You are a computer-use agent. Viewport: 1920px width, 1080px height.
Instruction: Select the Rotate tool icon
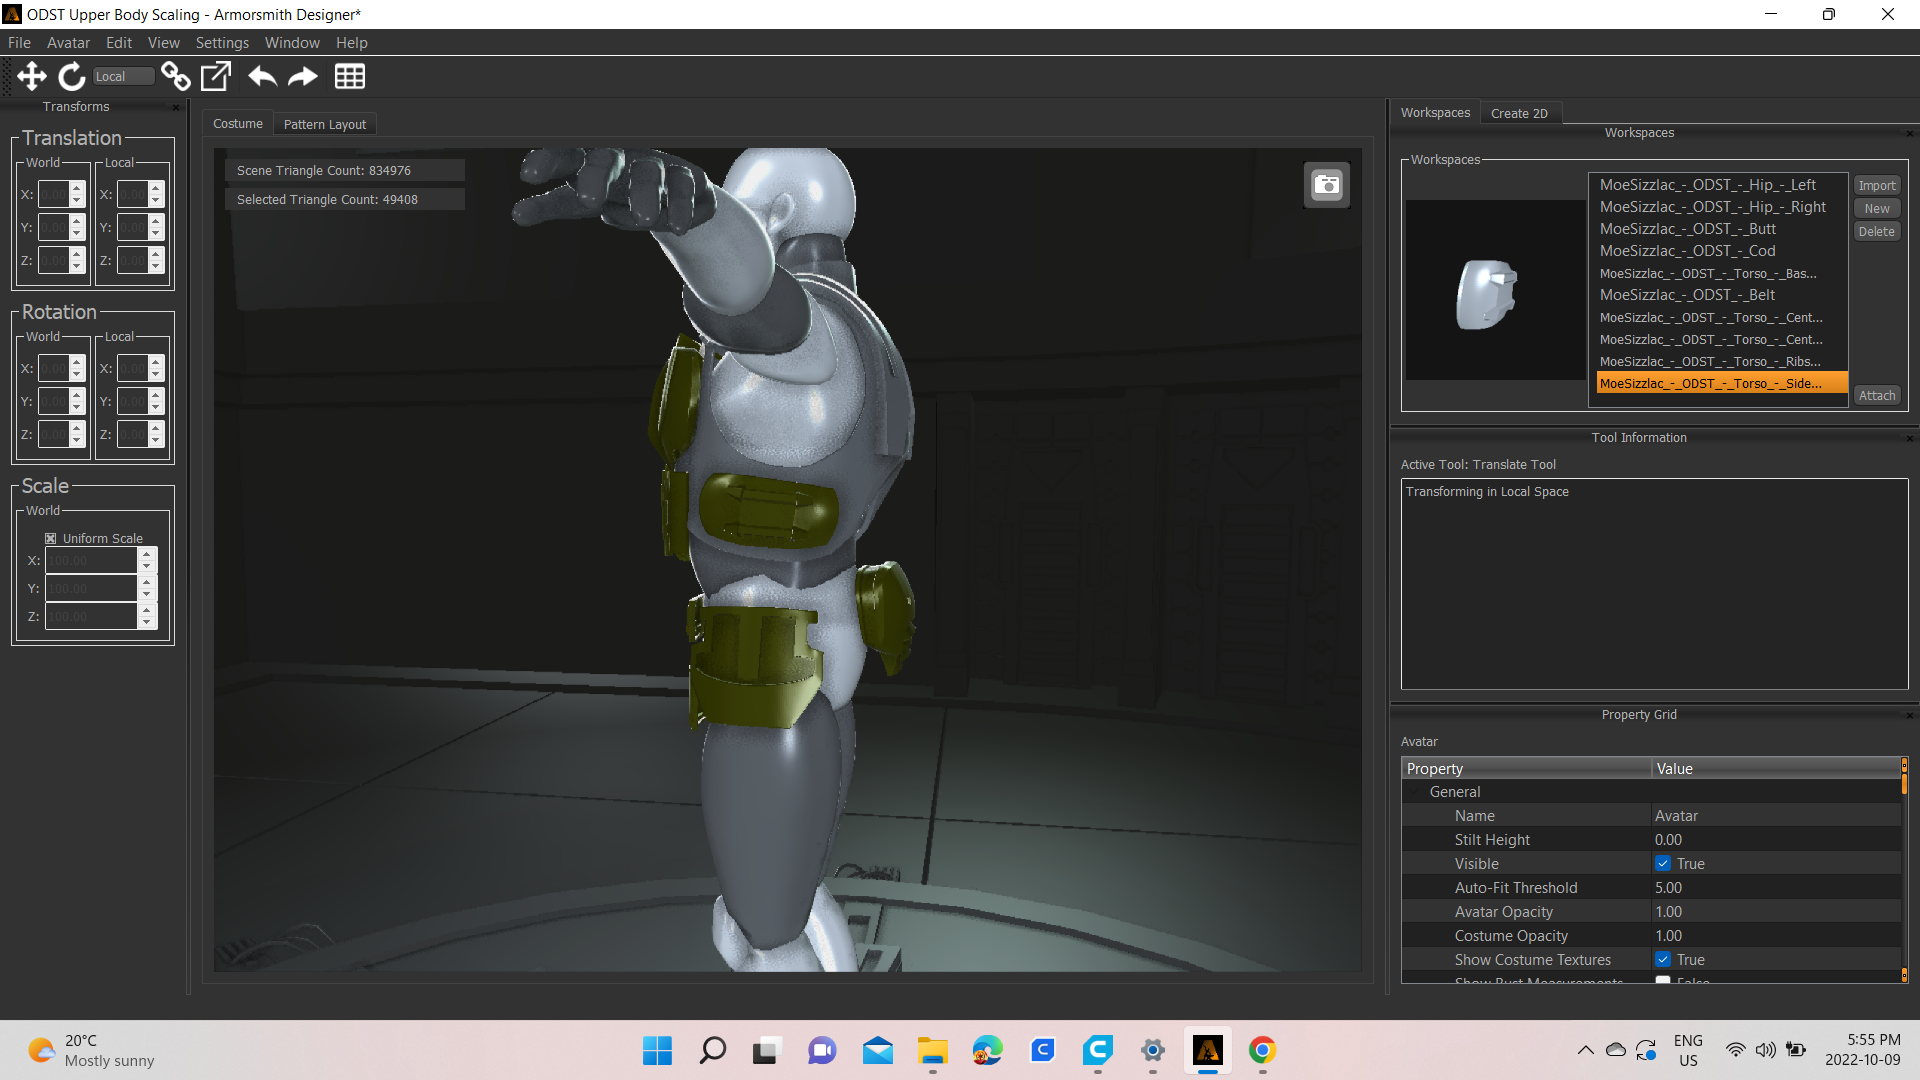click(x=71, y=76)
